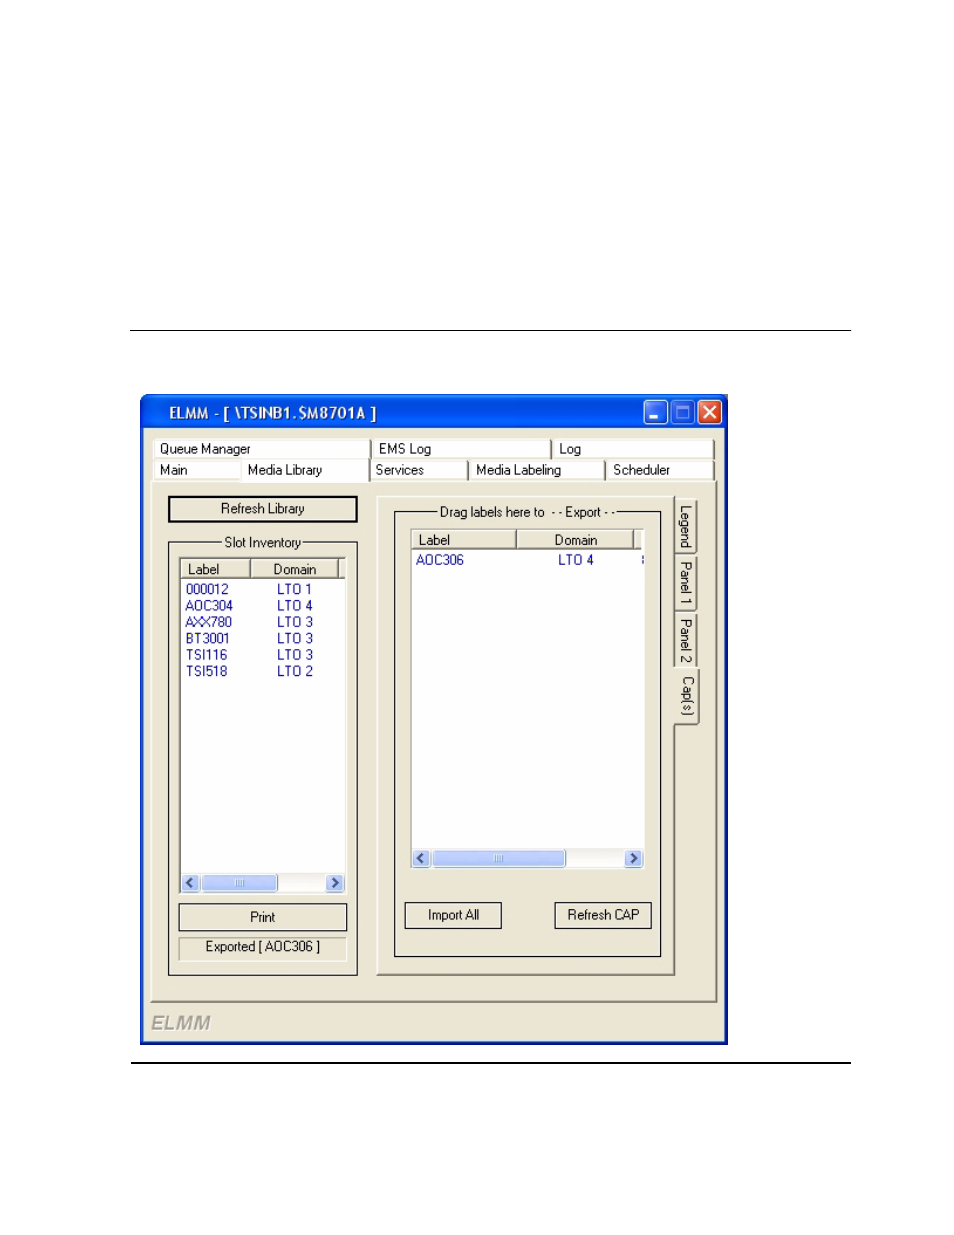Image resolution: width=954 pixels, height=1235 pixels.
Task: Select label AXX780 in Slot Inventory
Action: pyautogui.click(x=208, y=622)
